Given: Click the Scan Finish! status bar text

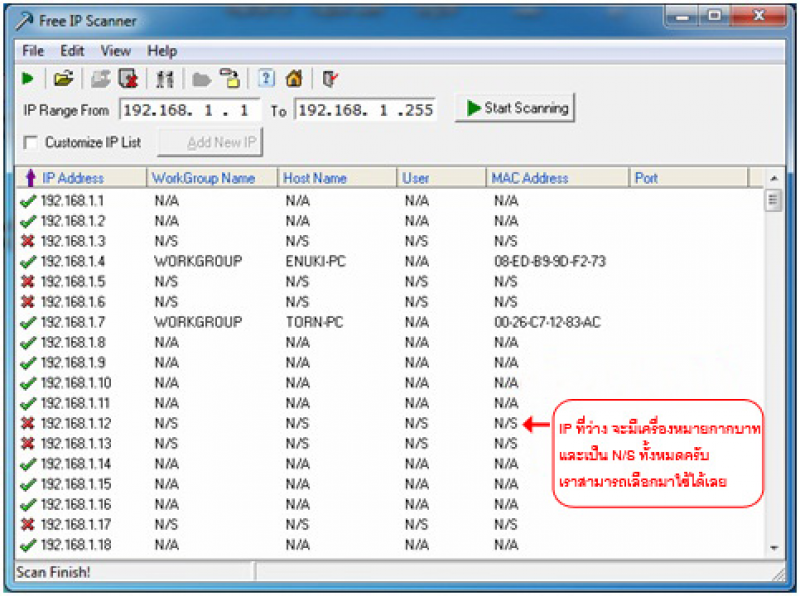Looking at the screenshot, I should (53, 572).
